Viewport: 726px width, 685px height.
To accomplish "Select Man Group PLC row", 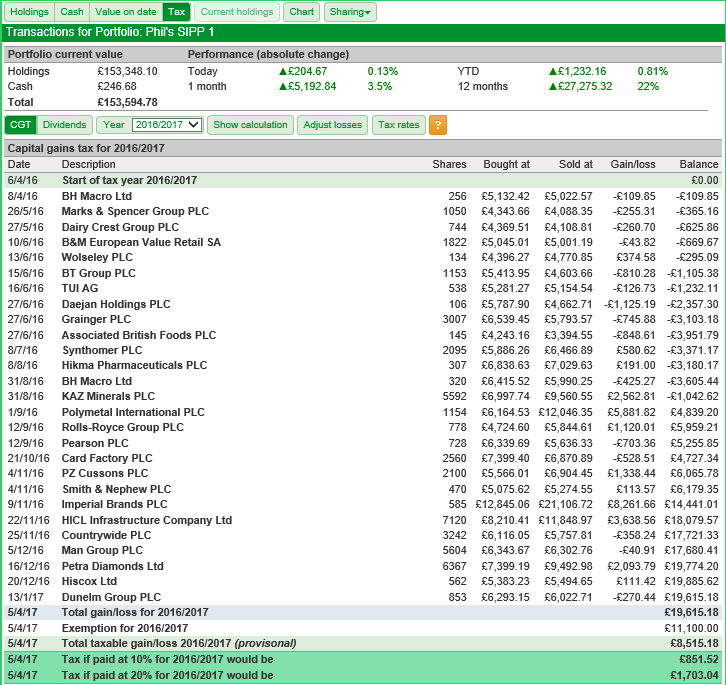I will click(363, 550).
